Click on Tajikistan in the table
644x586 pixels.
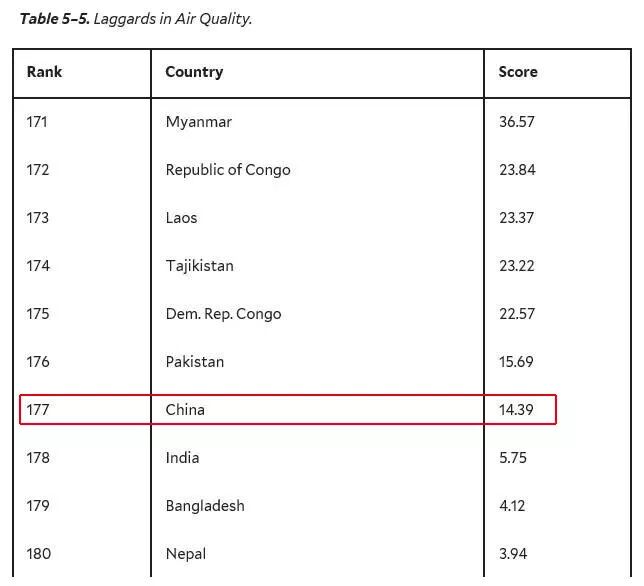point(199,266)
